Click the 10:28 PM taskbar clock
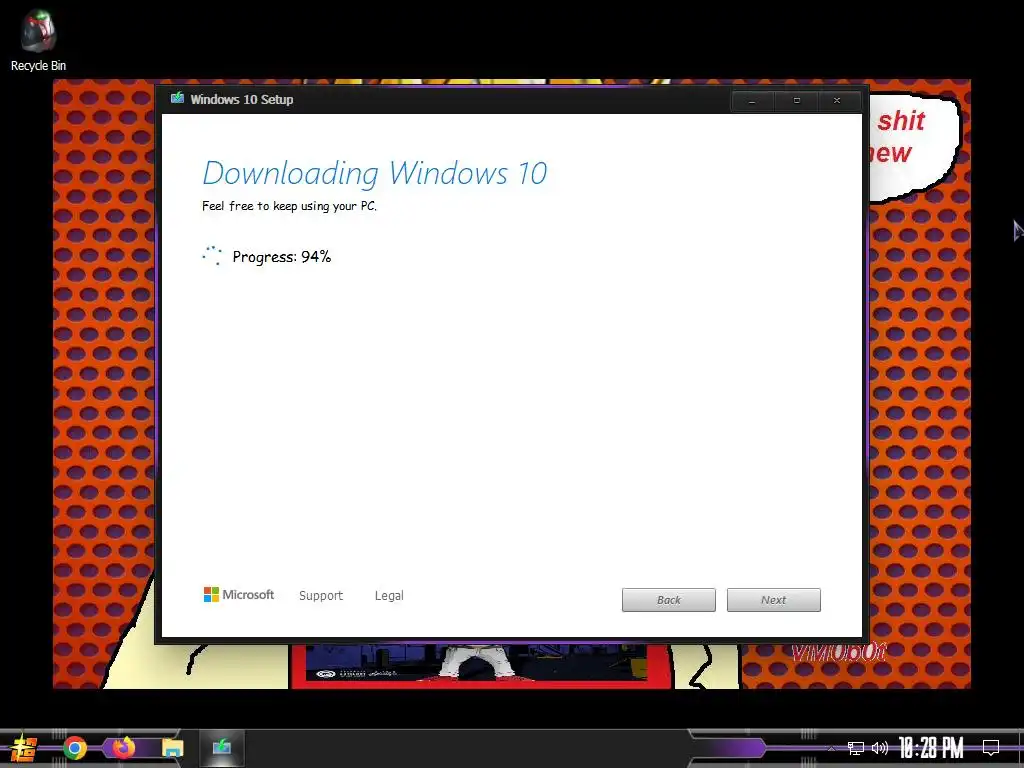Image resolution: width=1024 pixels, height=768 pixels. point(931,748)
